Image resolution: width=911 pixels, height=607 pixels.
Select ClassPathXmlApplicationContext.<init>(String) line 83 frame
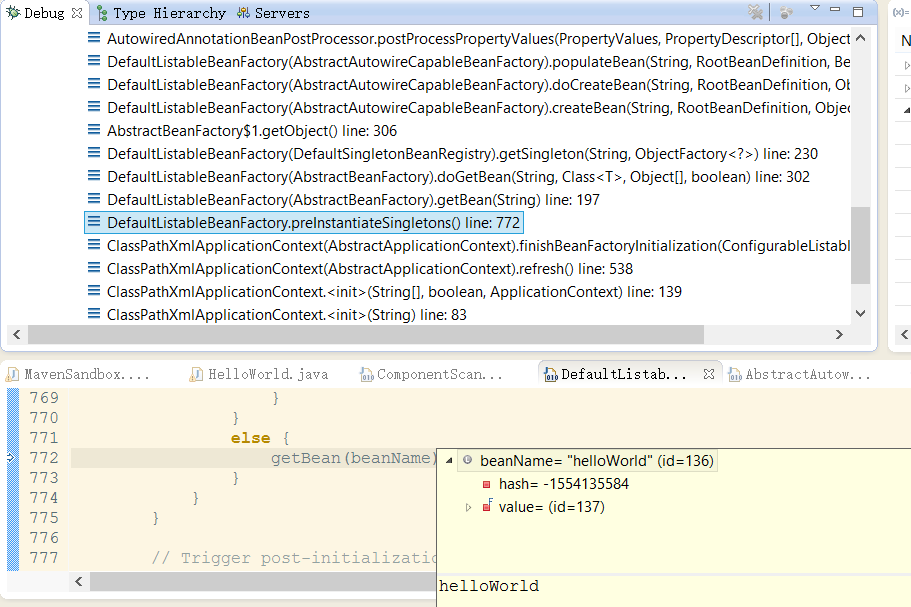277,315
